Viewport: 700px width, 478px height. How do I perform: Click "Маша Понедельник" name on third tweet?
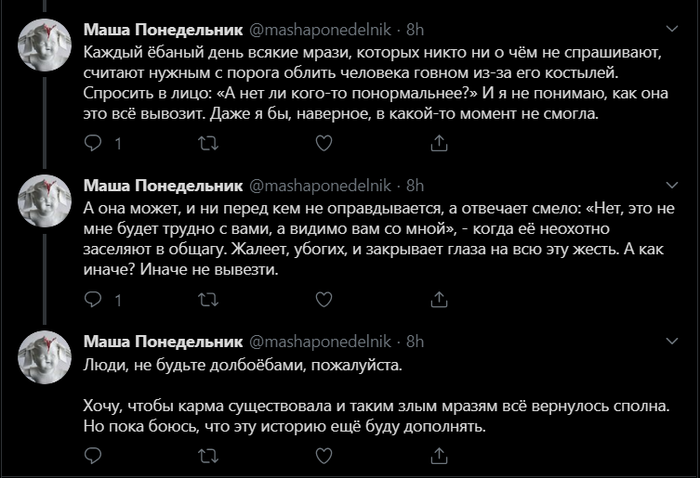tap(161, 341)
